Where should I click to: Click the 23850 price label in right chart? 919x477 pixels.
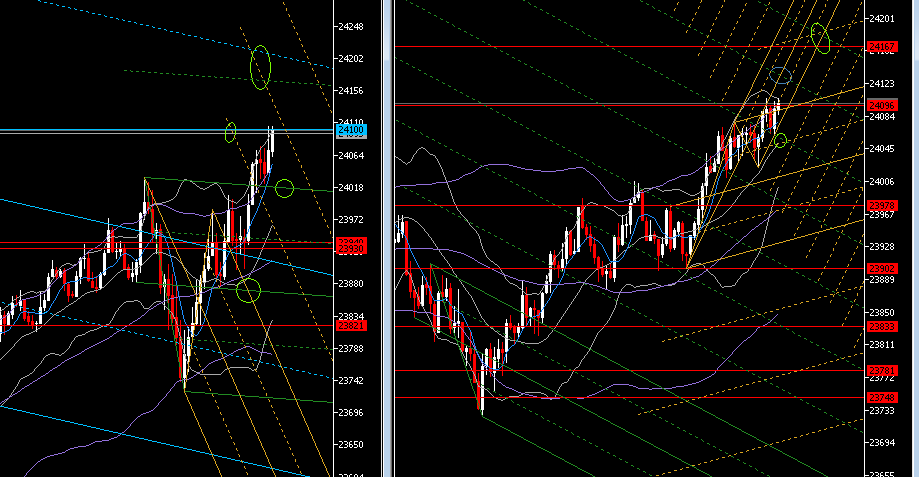coord(882,313)
